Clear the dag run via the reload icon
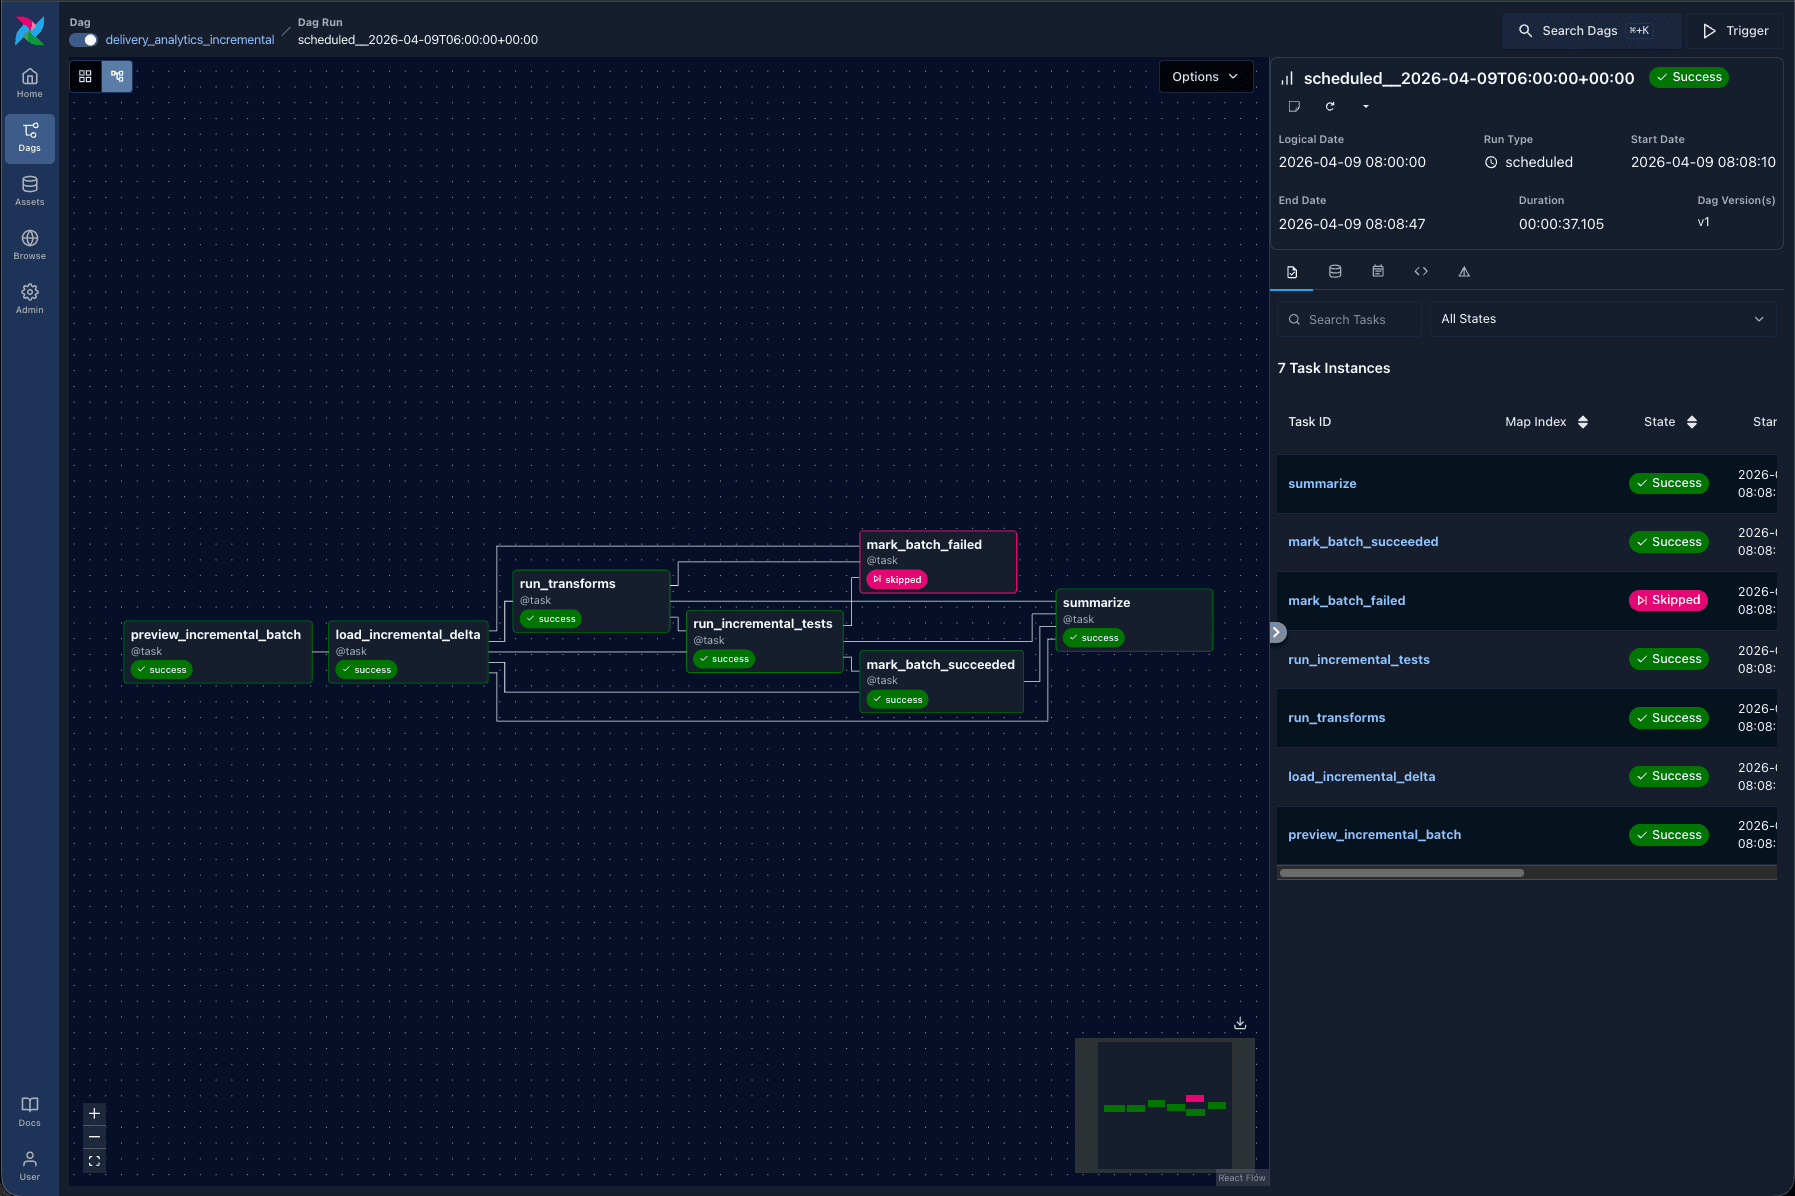The height and width of the screenshot is (1196, 1795). (1330, 106)
